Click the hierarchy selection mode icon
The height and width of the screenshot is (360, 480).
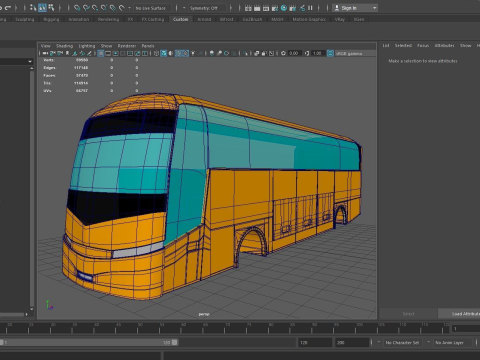33,7
